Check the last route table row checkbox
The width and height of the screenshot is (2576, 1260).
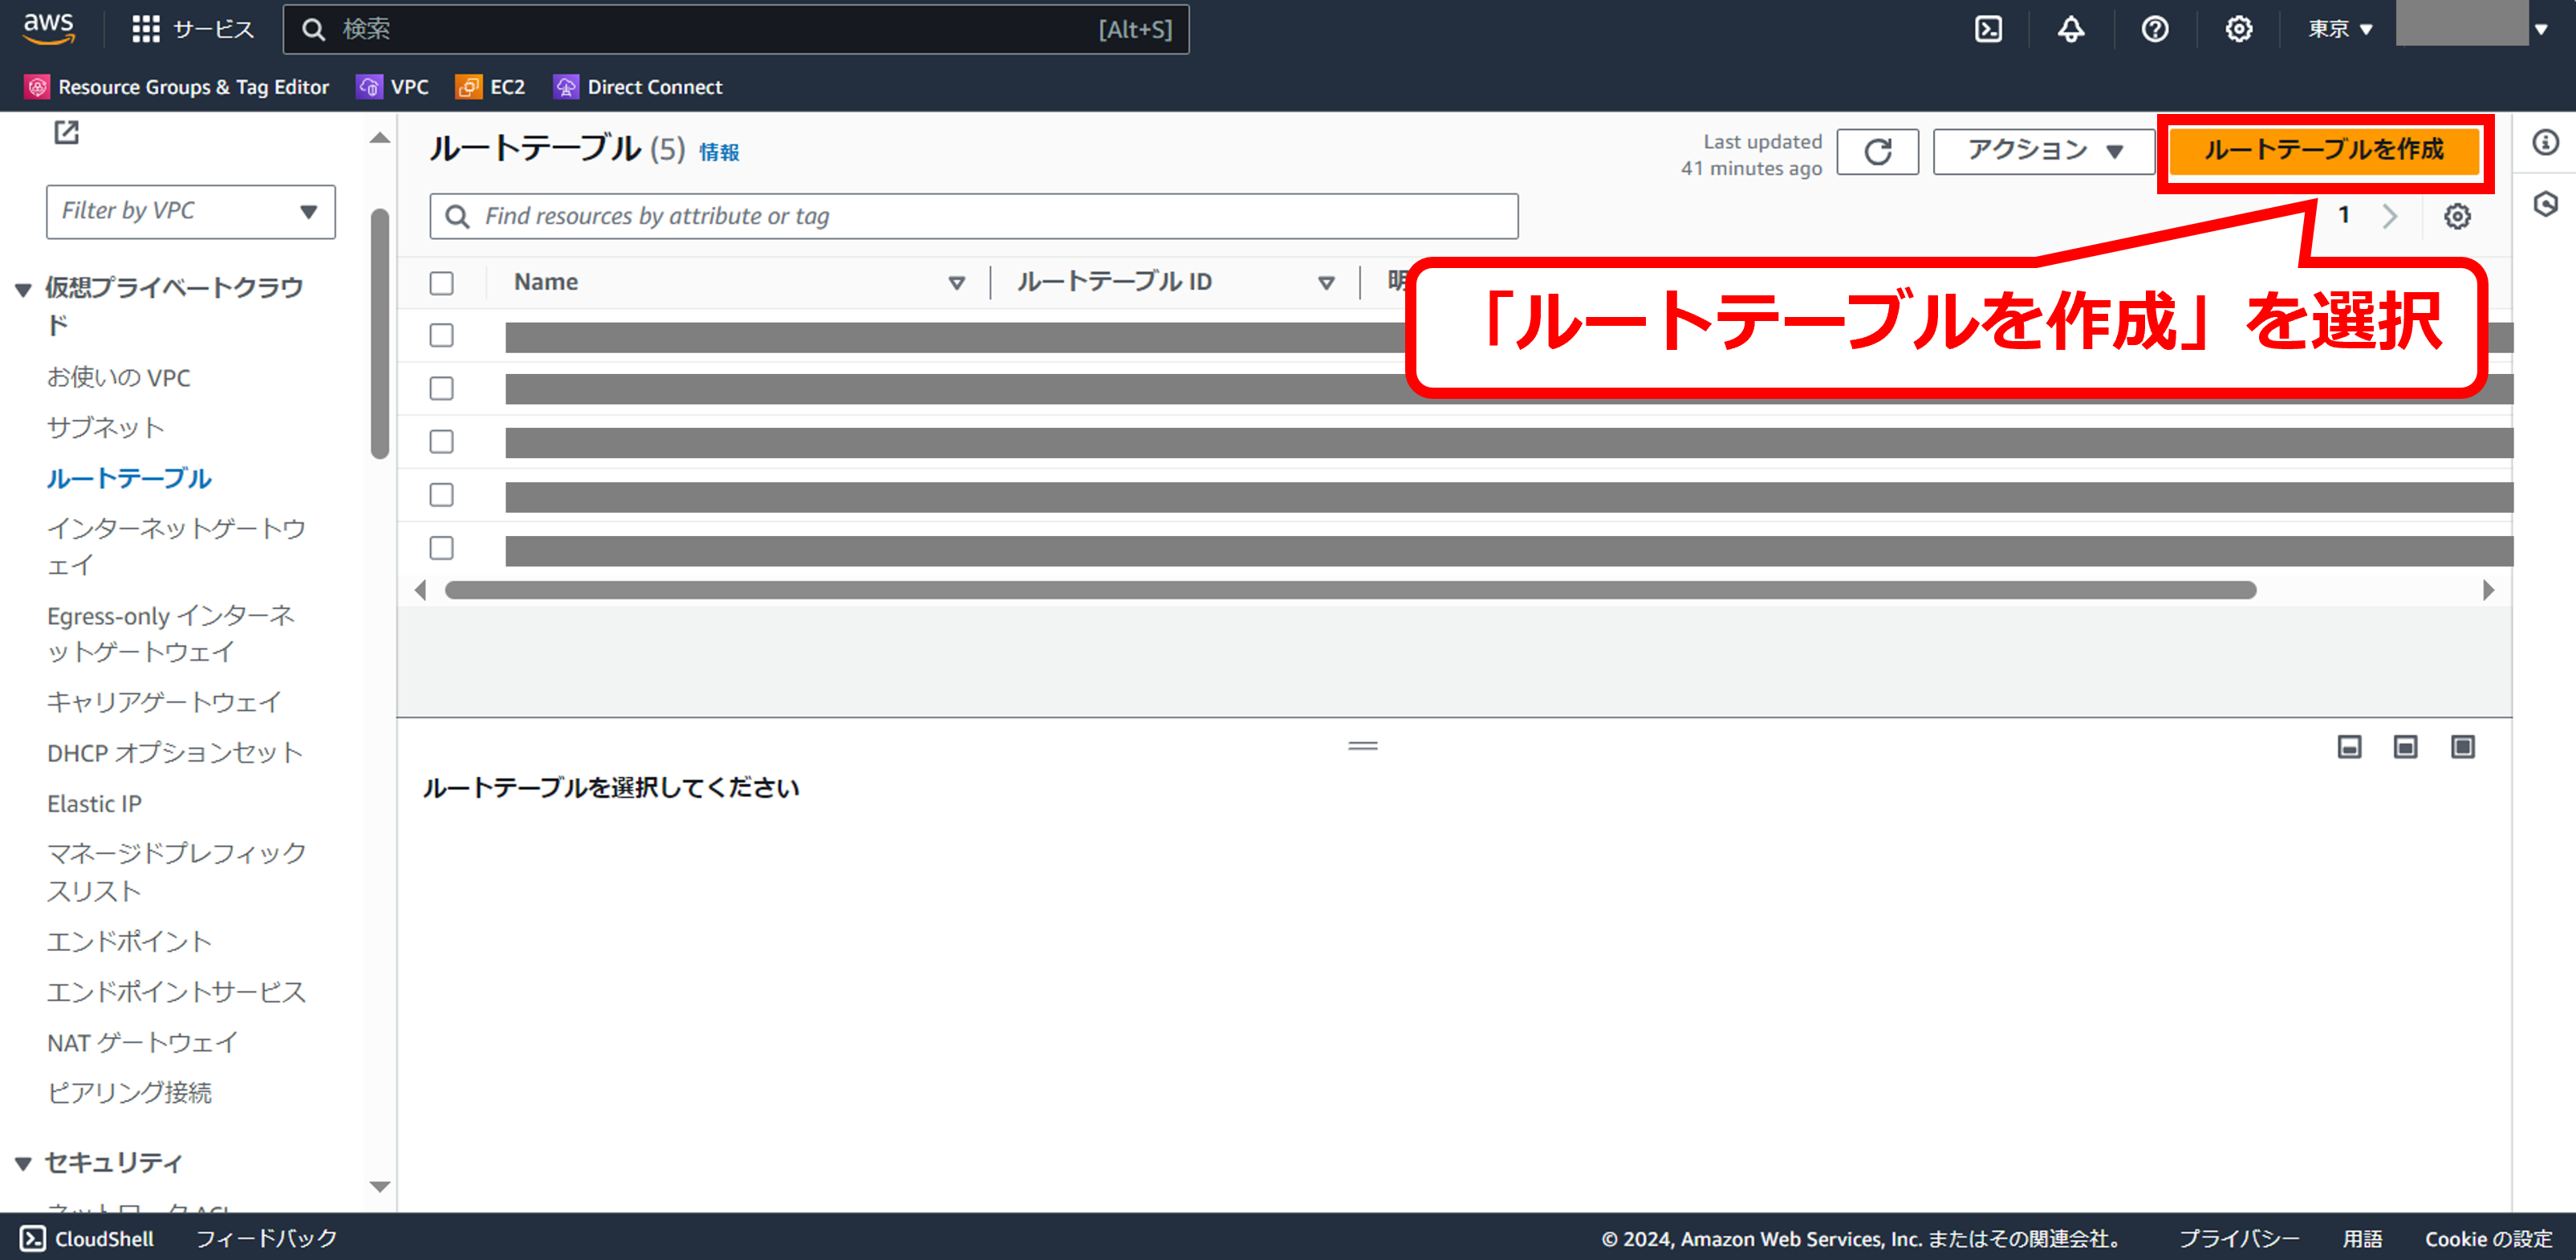click(441, 548)
